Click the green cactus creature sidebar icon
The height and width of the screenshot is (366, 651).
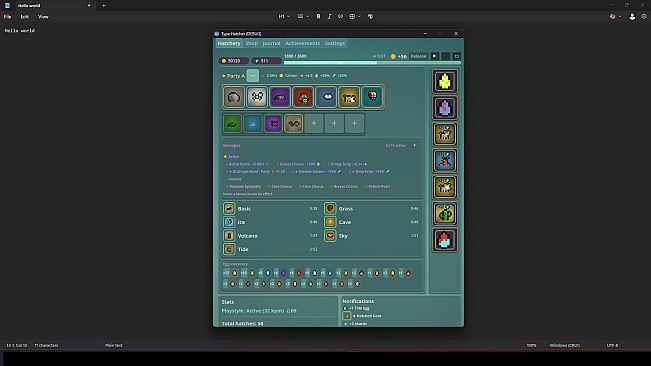click(445, 214)
